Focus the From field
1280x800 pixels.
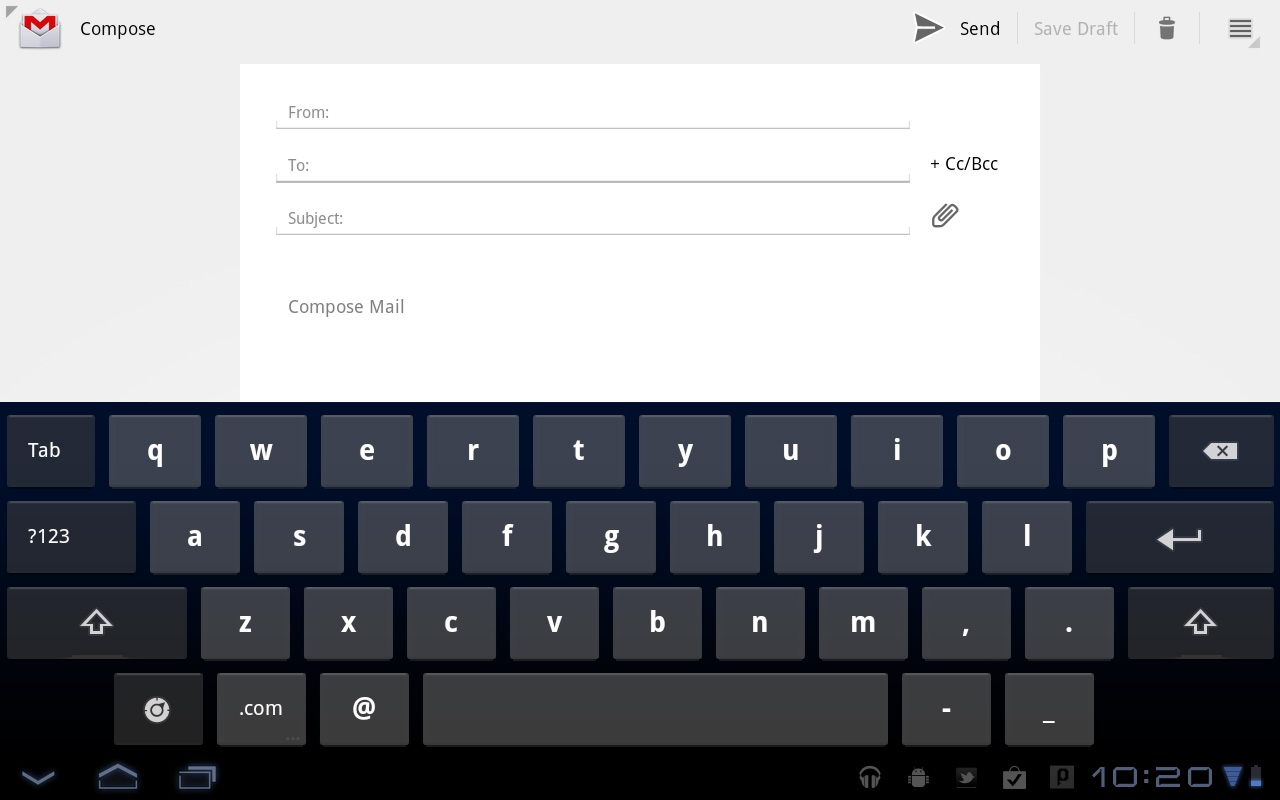593,112
